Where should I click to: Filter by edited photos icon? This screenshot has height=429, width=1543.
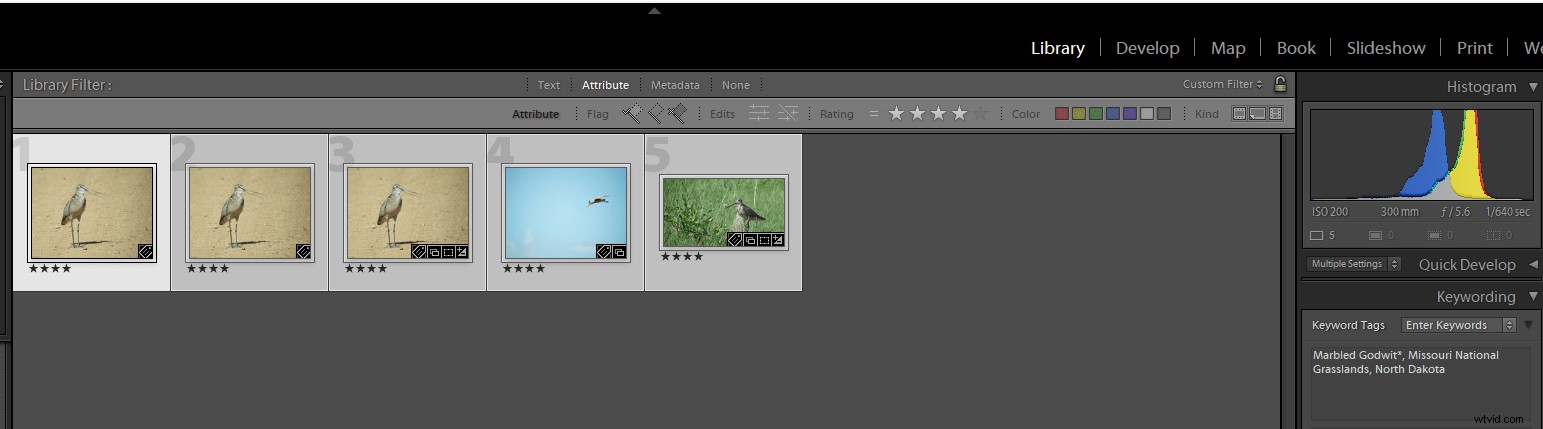tap(760, 114)
